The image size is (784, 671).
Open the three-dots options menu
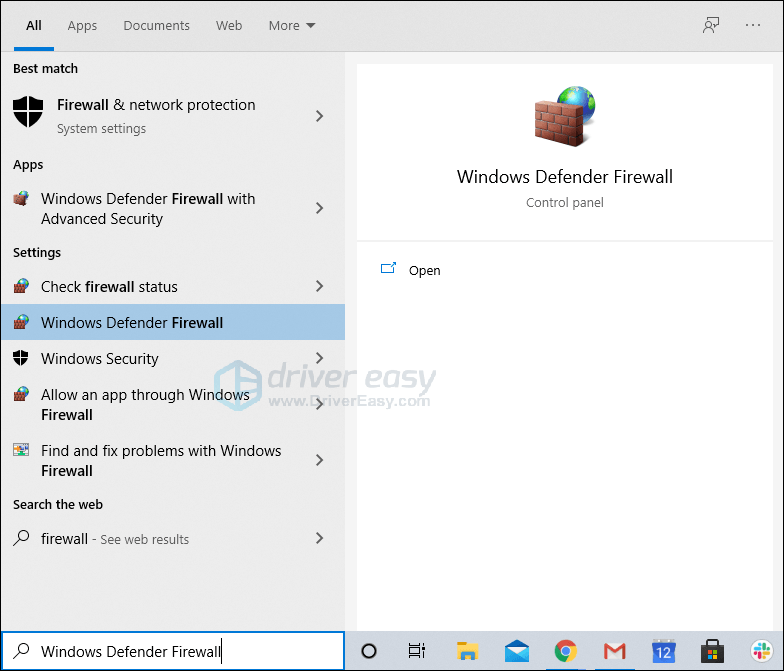752,25
